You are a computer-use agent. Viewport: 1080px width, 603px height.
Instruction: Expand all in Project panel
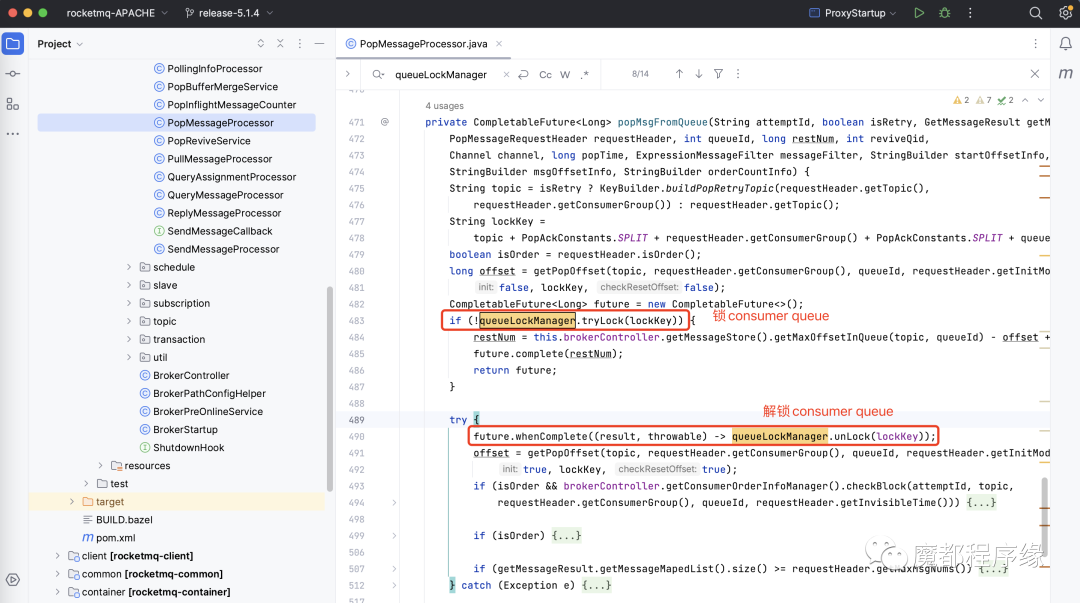tap(260, 43)
